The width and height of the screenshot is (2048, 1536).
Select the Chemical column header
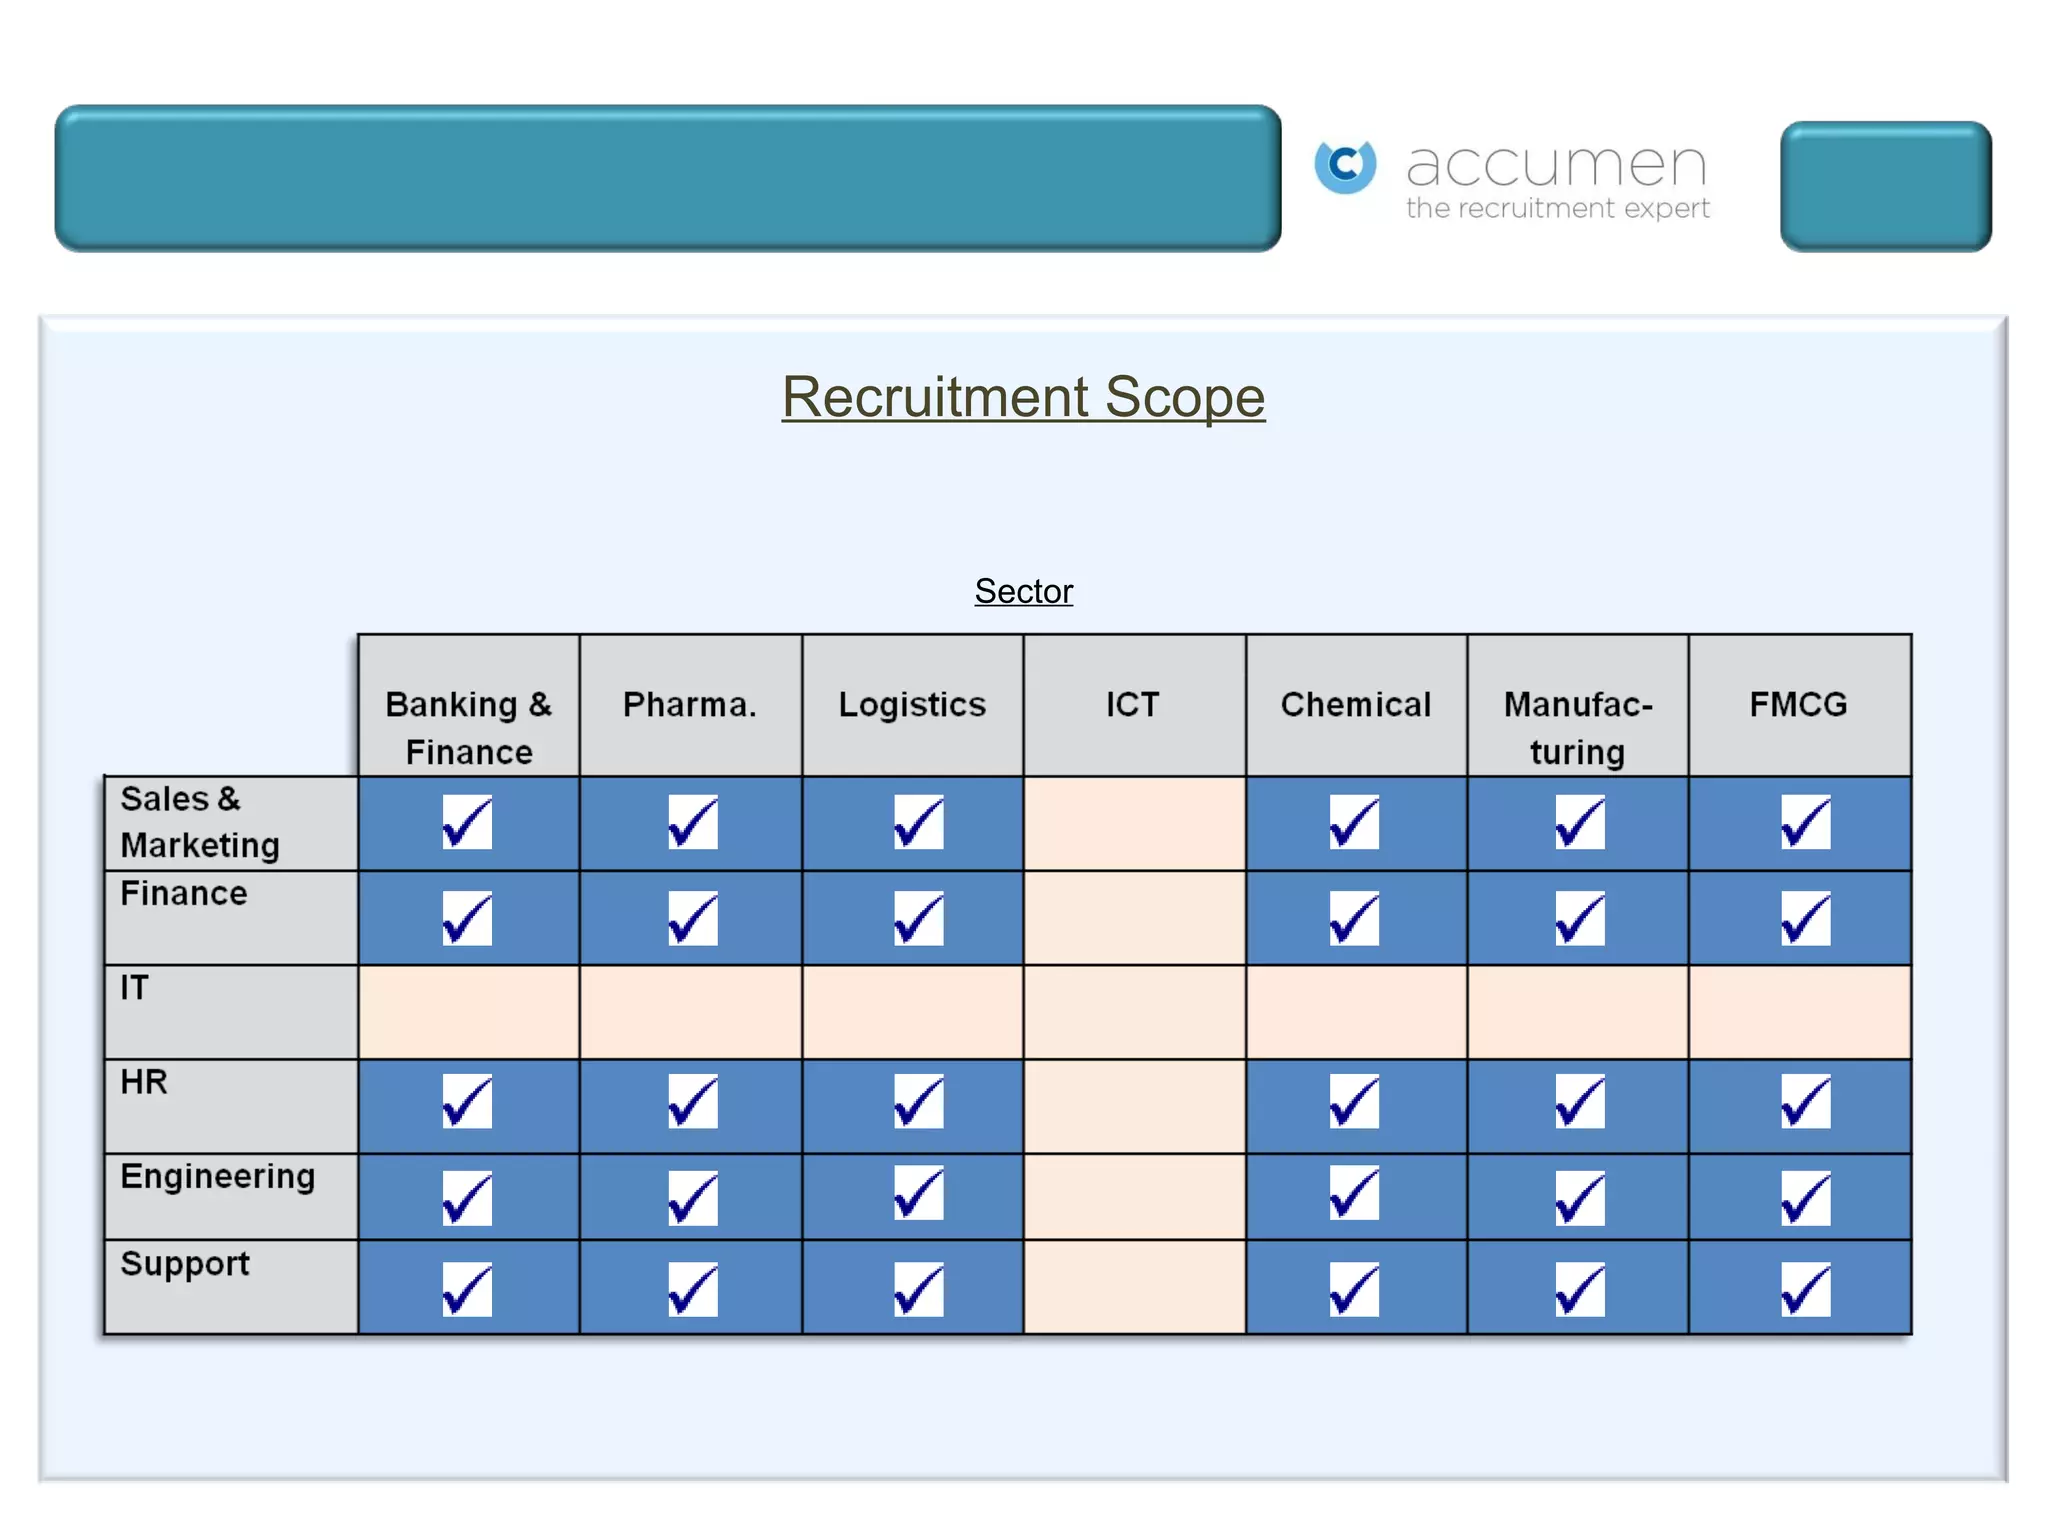pos(1357,706)
